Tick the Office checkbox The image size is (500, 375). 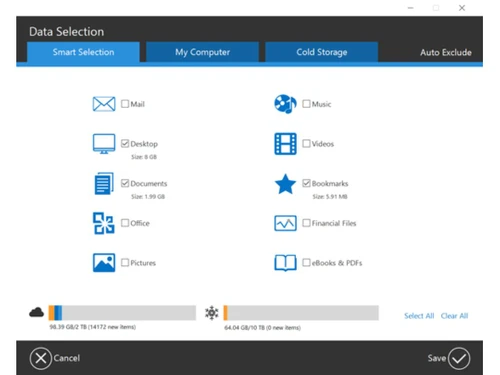[x=125, y=223]
